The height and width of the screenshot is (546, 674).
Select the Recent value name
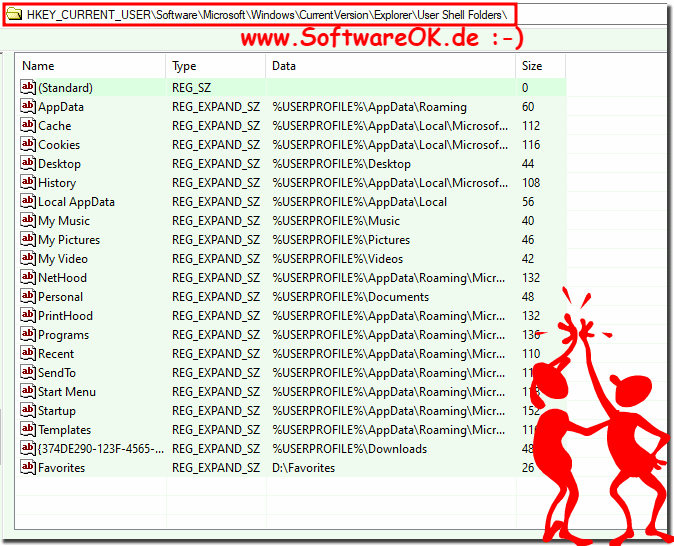(x=56, y=353)
